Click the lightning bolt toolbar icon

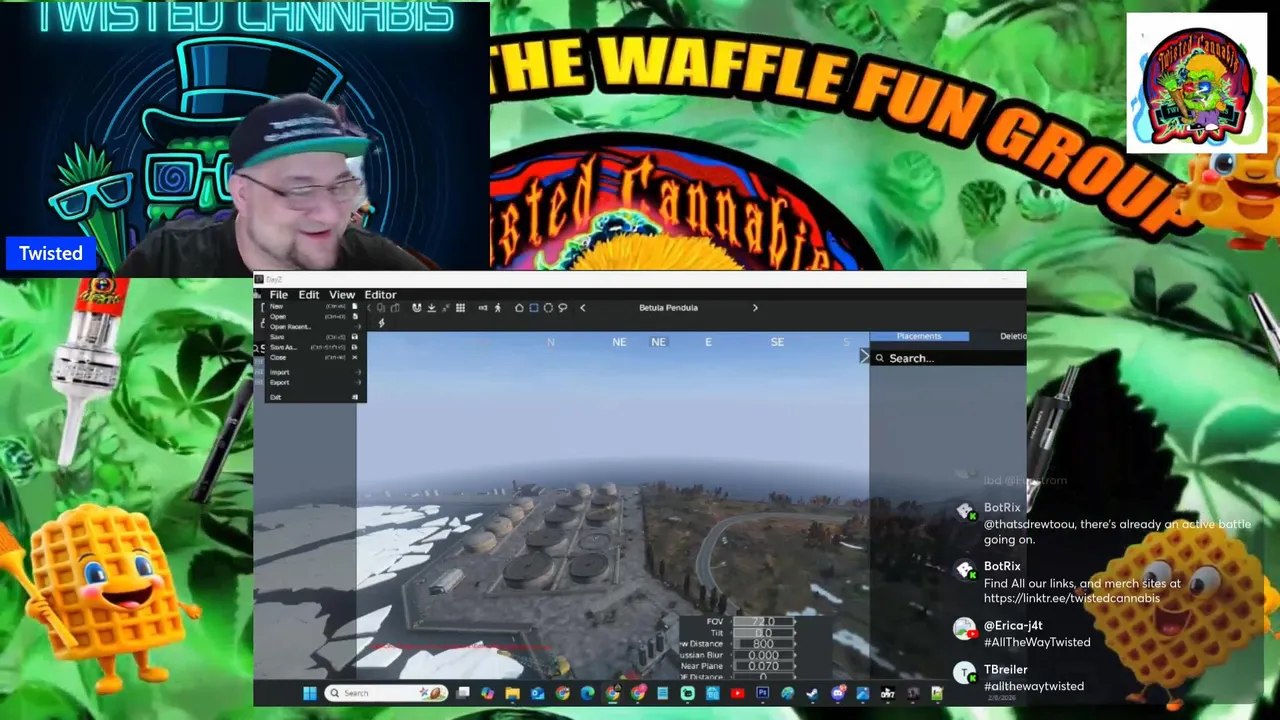[x=382, y=323]
